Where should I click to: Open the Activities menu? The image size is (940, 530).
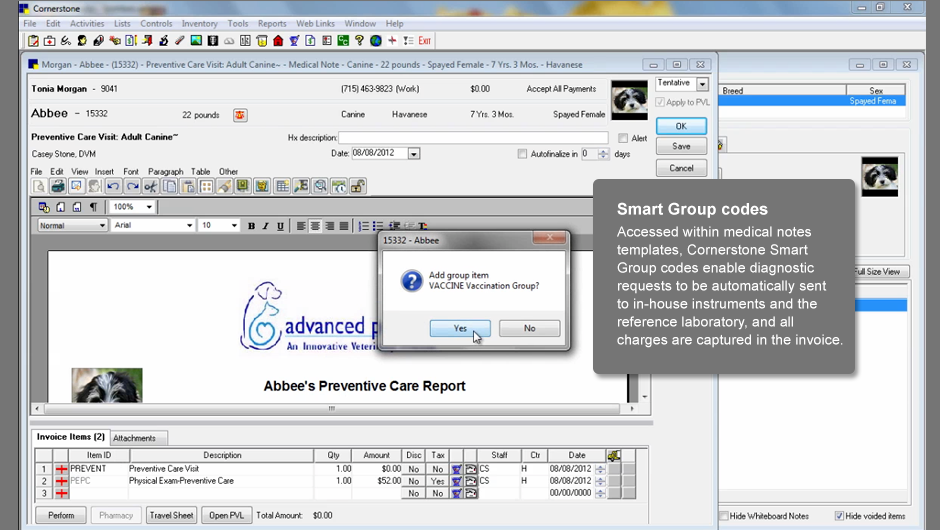pos(87,23)
